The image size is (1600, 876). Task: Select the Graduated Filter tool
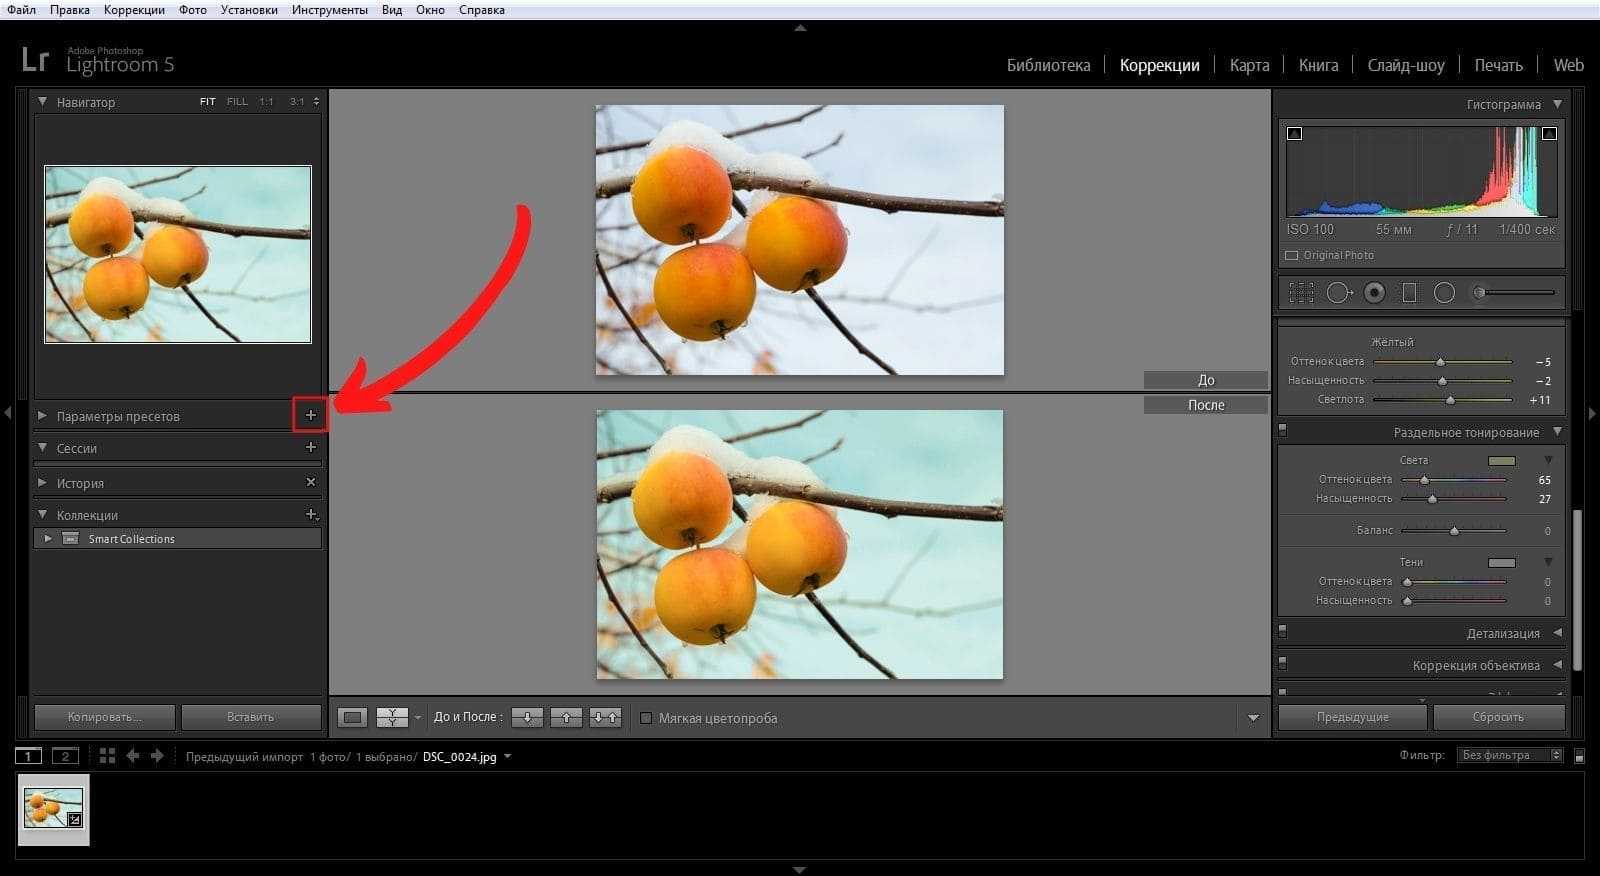pos(1409,292)
